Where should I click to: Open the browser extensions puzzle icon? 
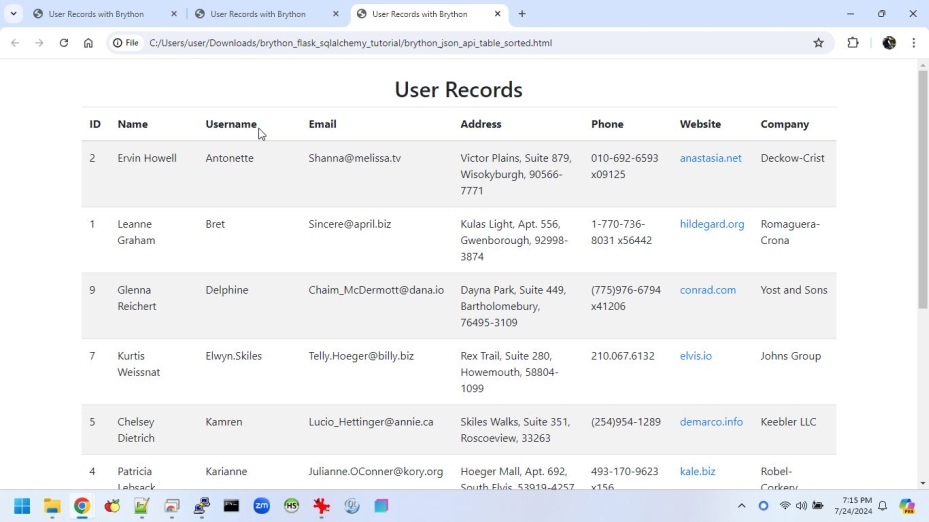coord(853,43)
